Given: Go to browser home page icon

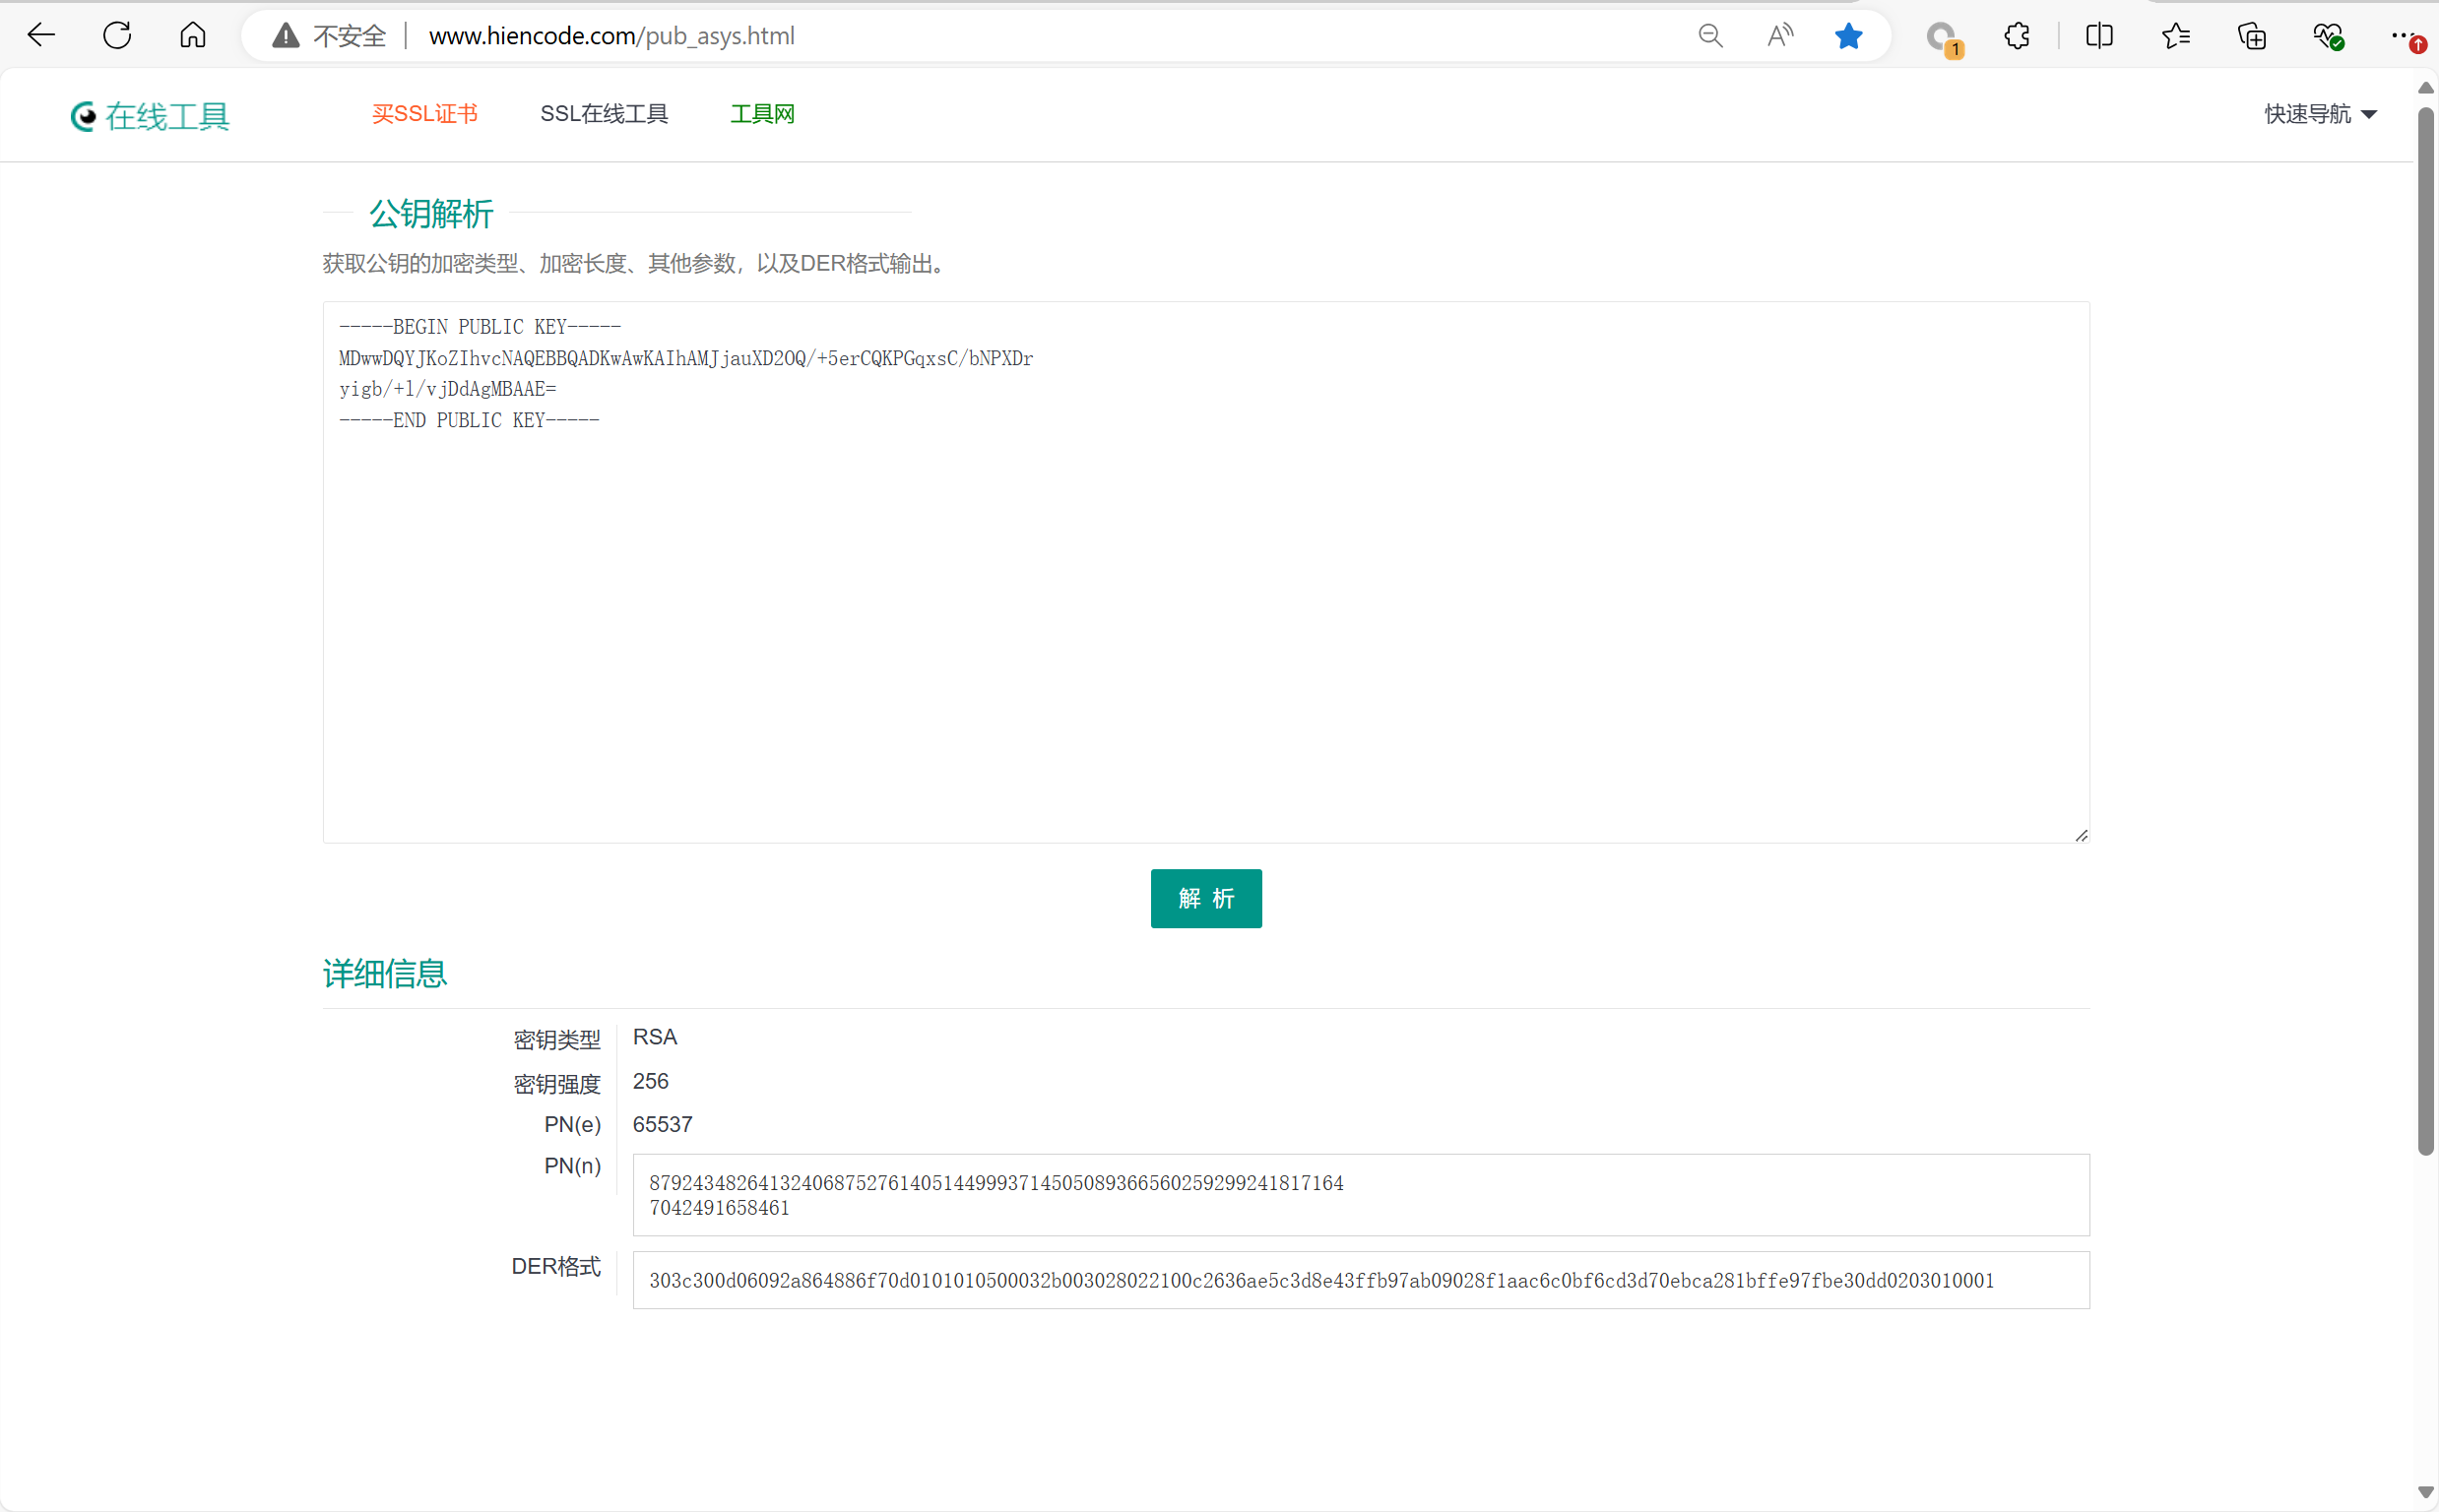Looking at the screenshot, I should 193,36.
